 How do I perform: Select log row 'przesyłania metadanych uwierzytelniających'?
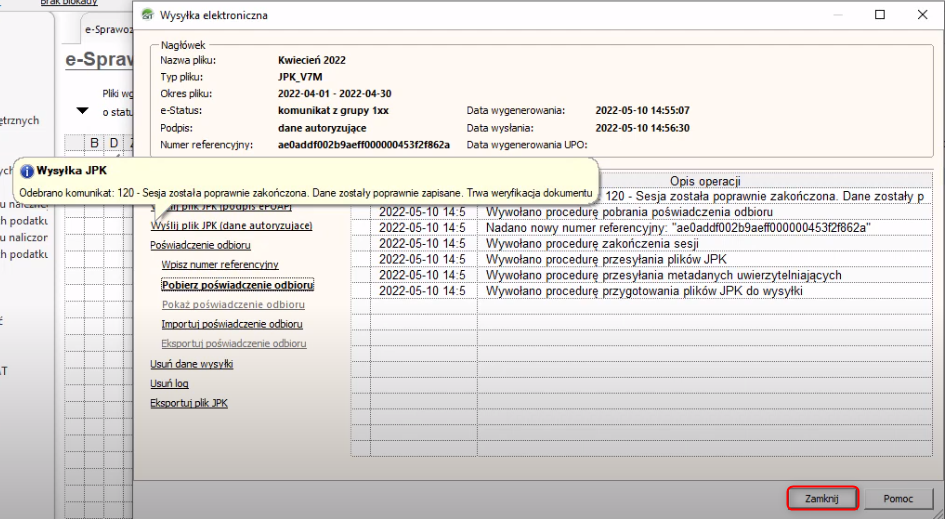(641, 275)
